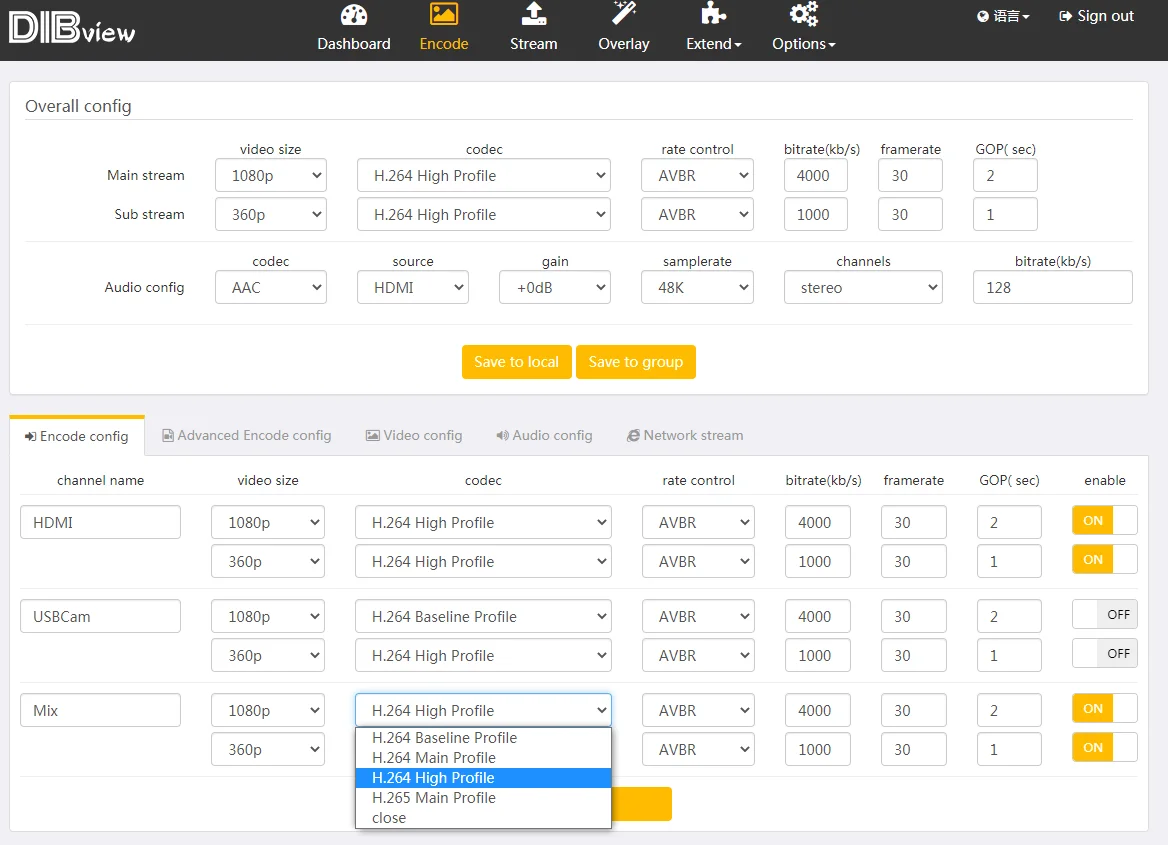Image resolution: width=1168 pixels, height=845 pixels.
Task: Open samplerate 48K dropdown
Action: [697, 288]
